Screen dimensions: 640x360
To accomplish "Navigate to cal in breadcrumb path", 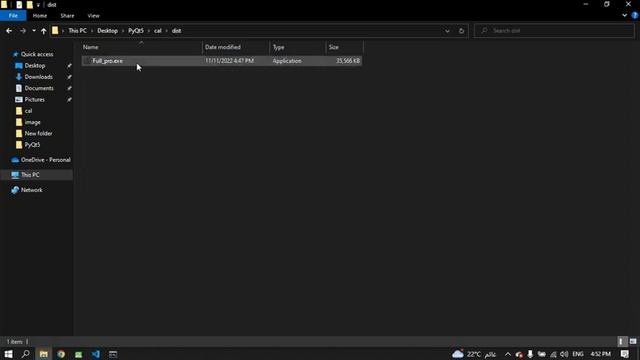I will pos(158,31).
